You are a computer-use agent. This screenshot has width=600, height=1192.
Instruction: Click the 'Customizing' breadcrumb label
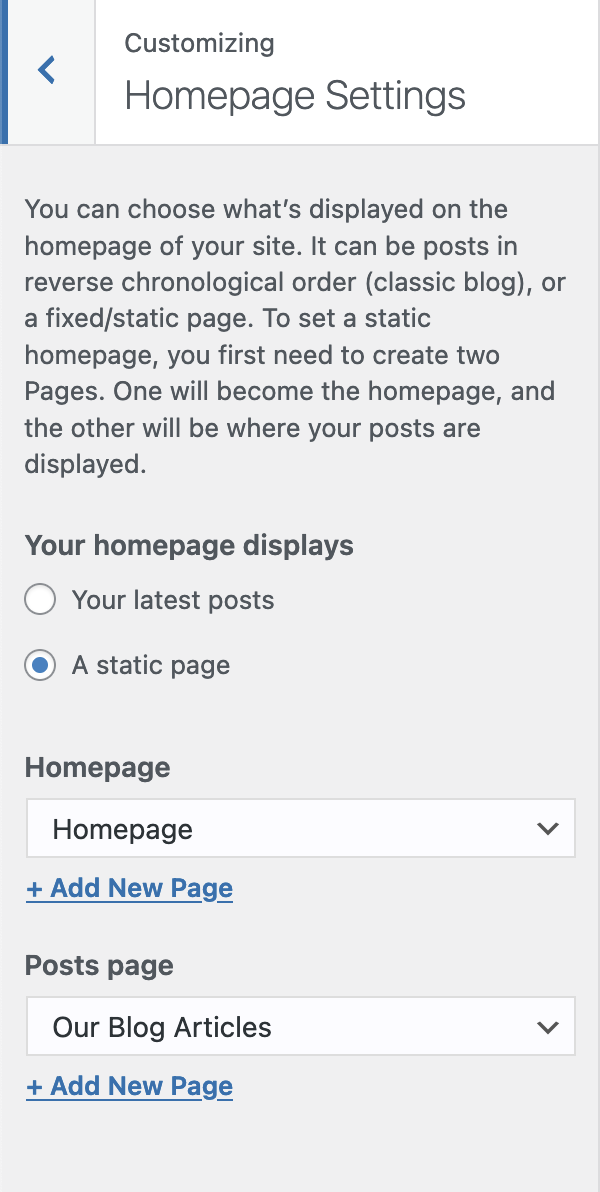pyautogui.click(x=199, y=43)
